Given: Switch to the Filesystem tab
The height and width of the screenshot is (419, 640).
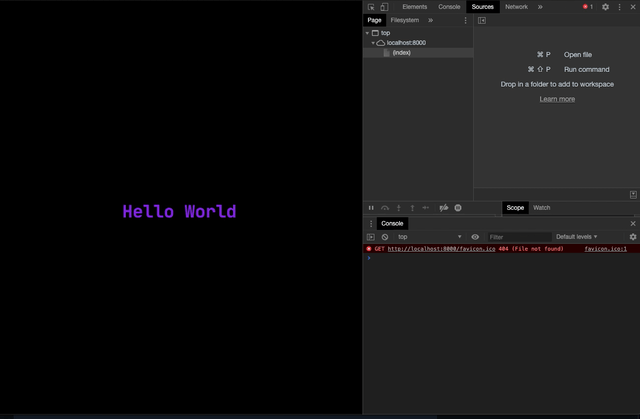Looking at the screenshot, I should pyautogui.click(x=404, y=20).
